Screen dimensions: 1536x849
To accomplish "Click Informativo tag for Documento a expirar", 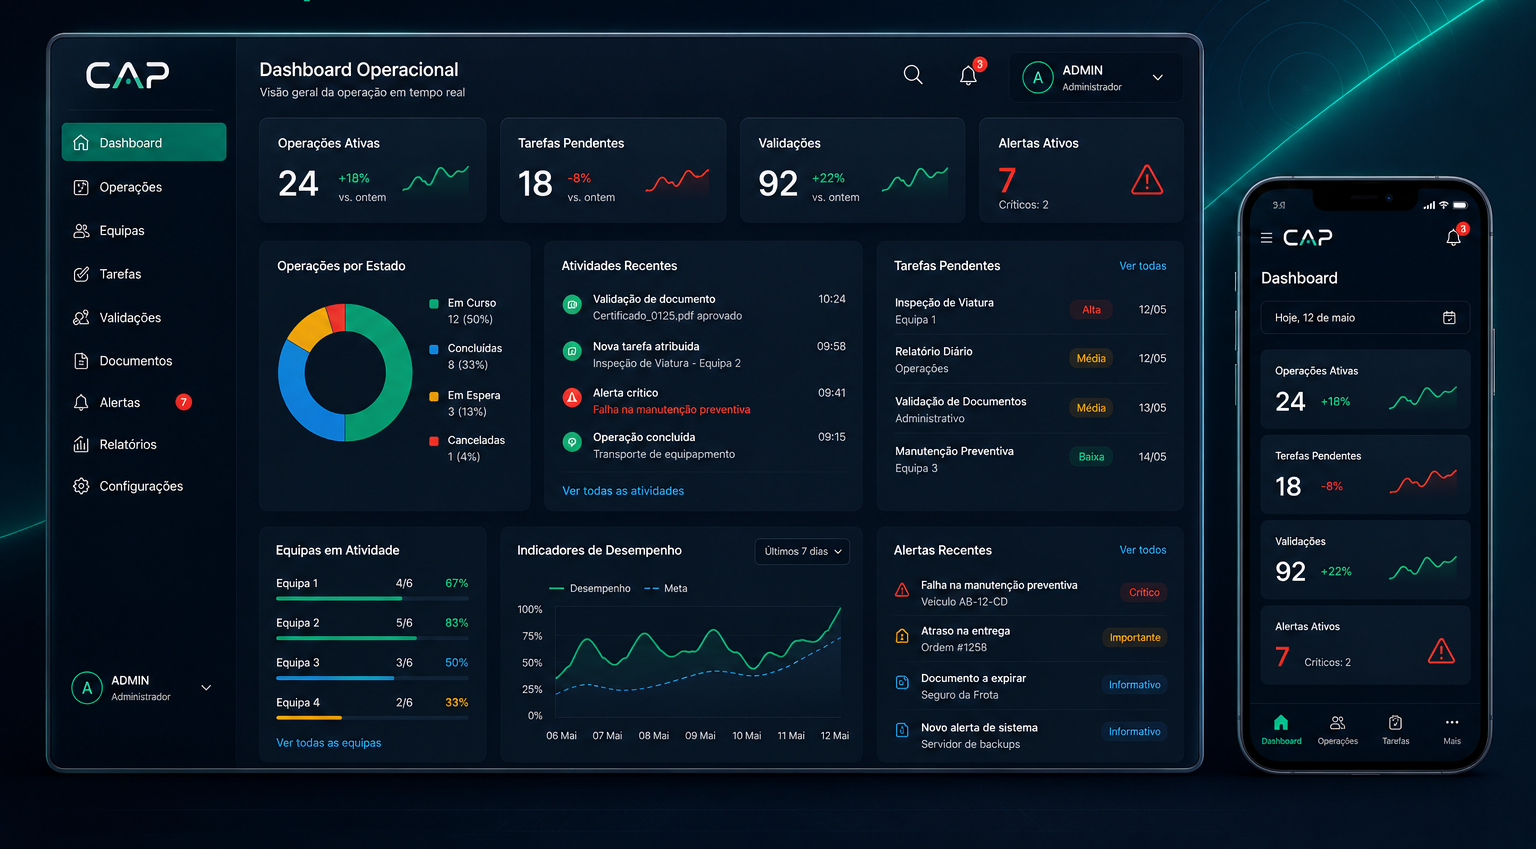I will pos(1135,685).
